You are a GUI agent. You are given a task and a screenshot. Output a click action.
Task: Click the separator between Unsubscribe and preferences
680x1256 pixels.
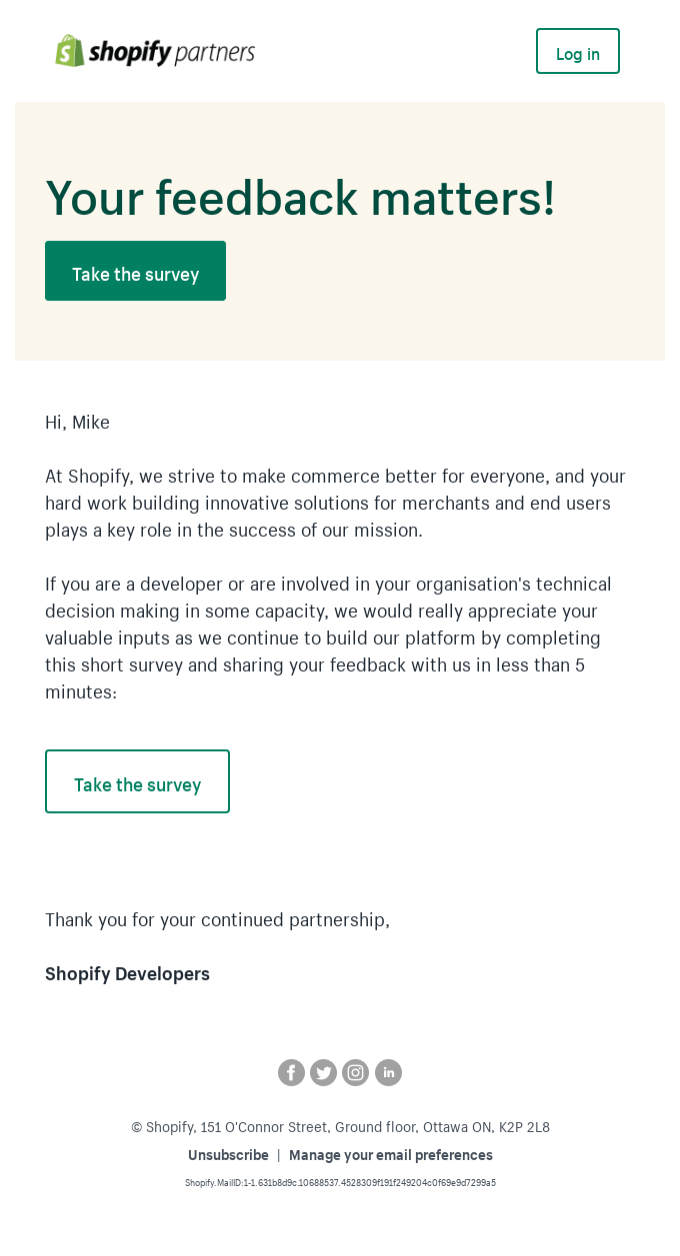pos(278,1155)
